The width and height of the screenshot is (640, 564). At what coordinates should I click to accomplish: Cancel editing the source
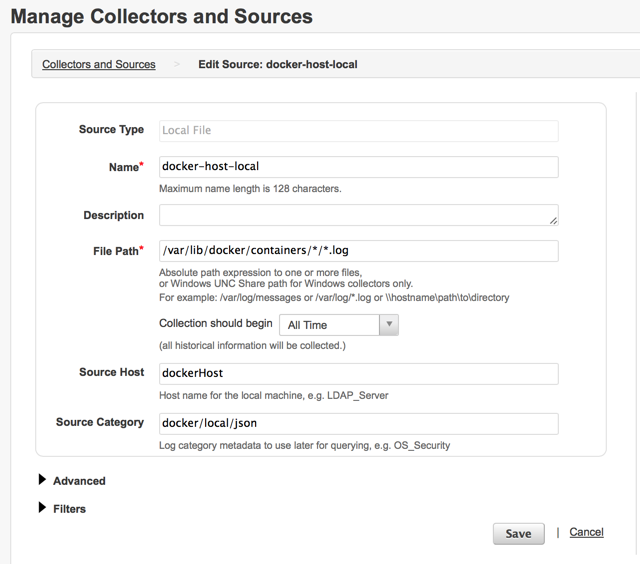click(x=586, y=532)
